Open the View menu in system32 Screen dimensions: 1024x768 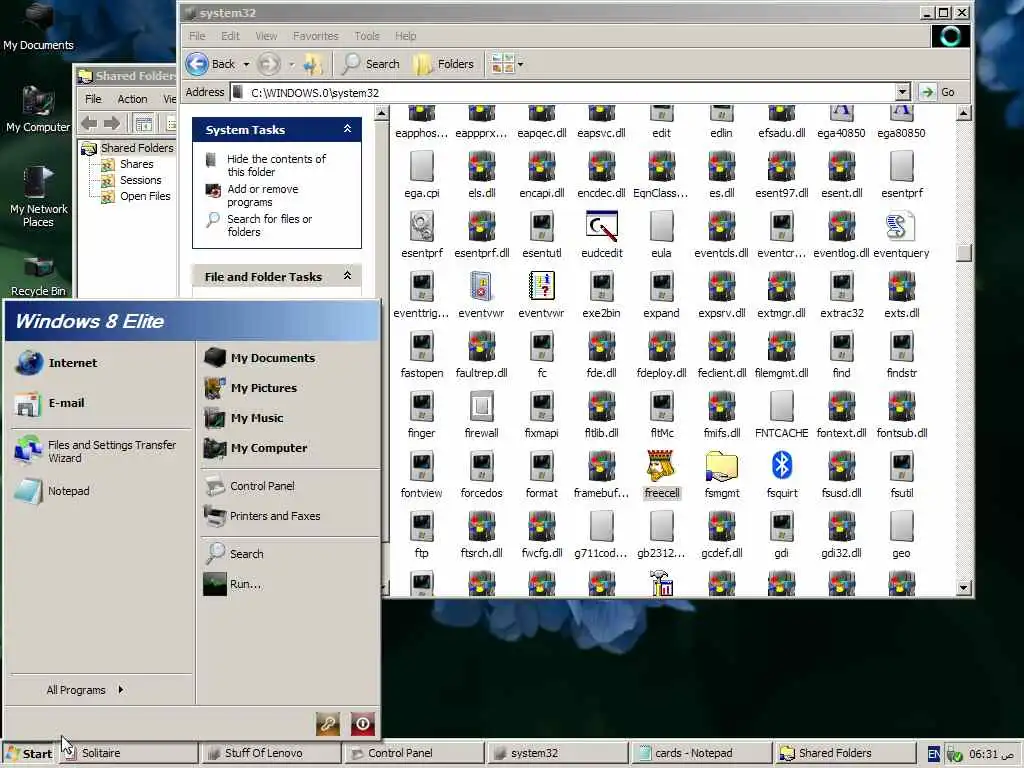[266, 36]
